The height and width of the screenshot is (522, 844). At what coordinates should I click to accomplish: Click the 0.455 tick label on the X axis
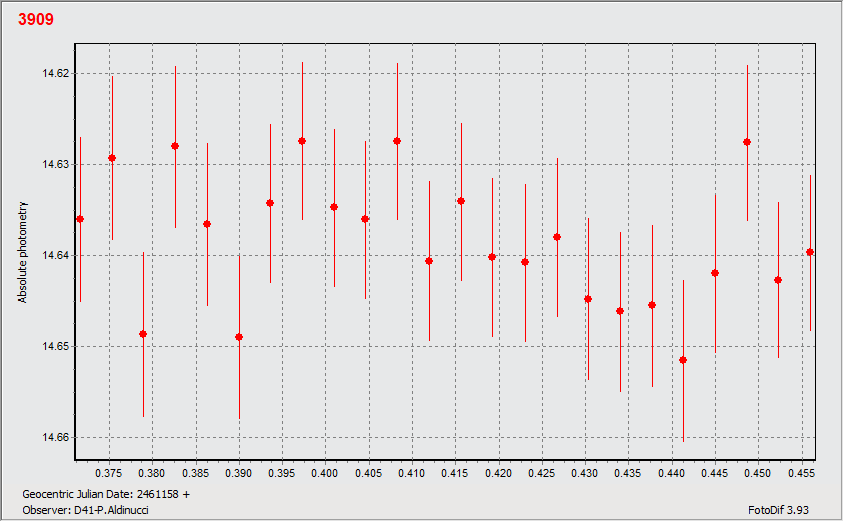tap(801, 472)
